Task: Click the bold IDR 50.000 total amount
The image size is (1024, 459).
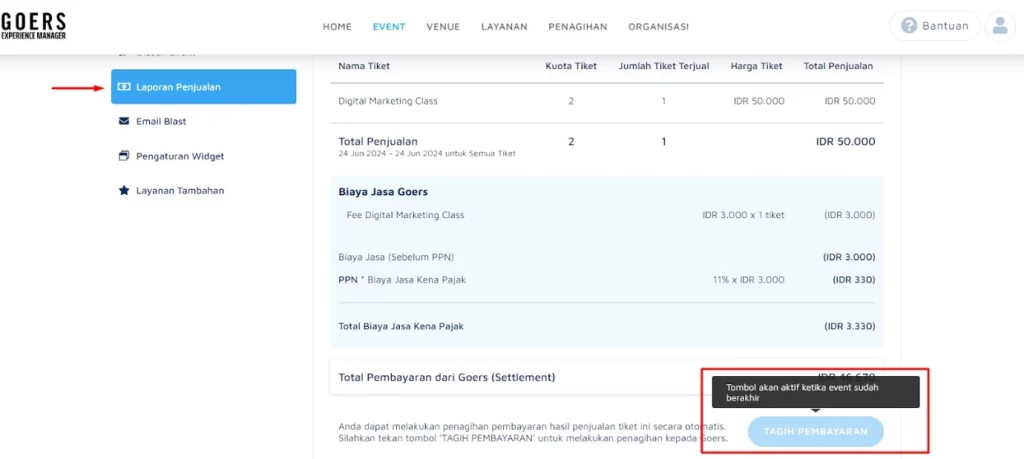Action: 846,141
